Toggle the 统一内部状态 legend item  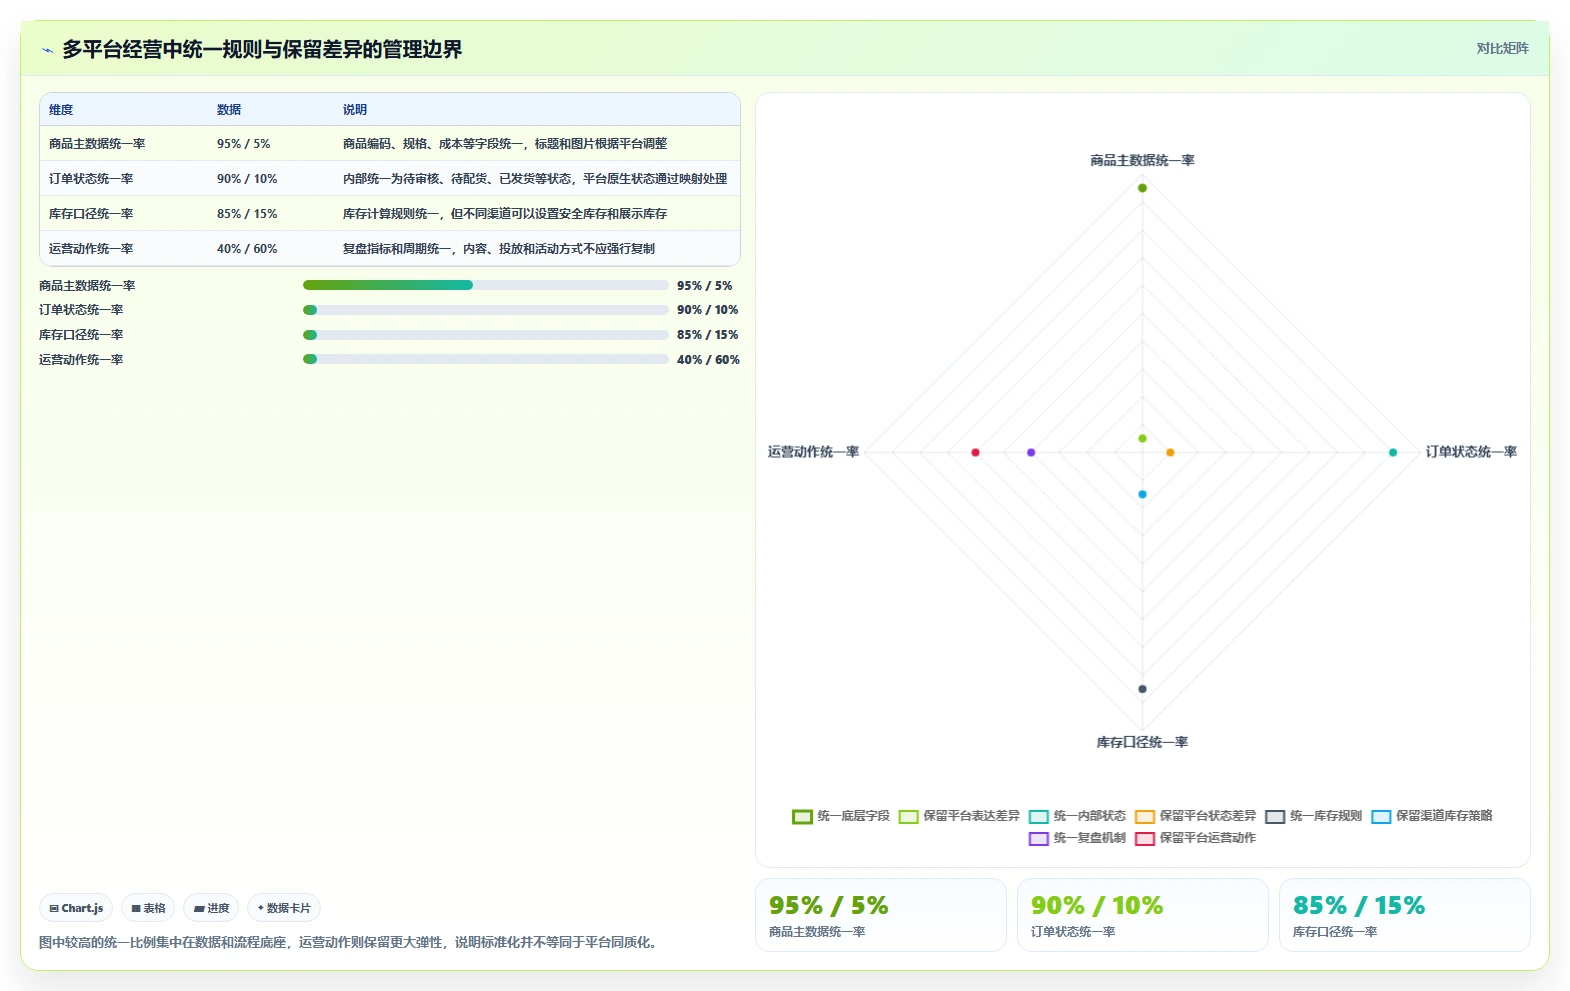click(1077, 816)
